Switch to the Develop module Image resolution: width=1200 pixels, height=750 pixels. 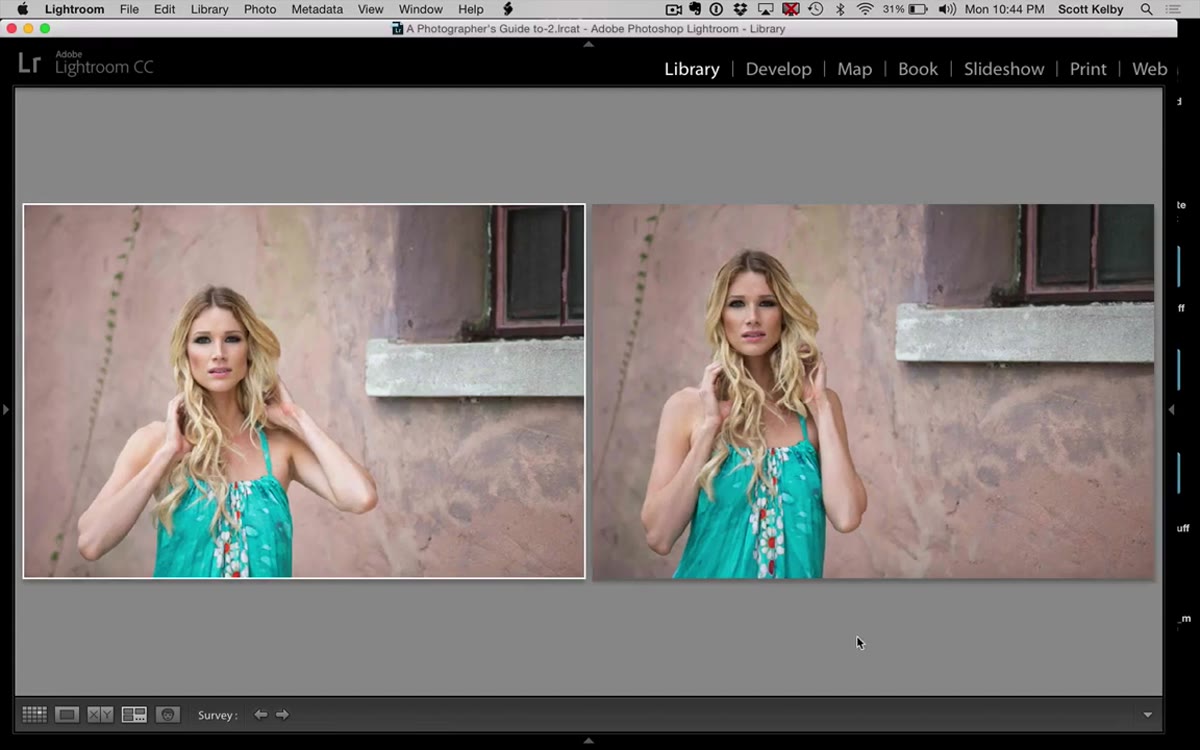[x=778, y=69]
